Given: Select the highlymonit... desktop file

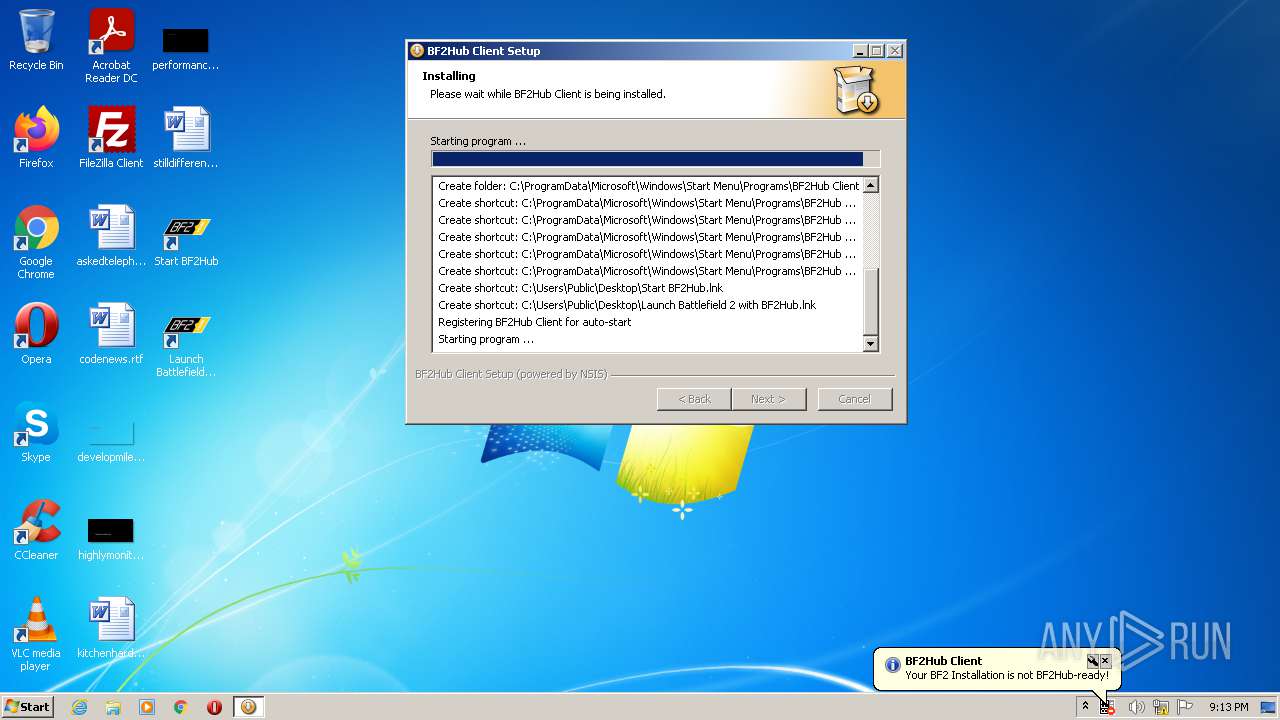Looking at the screenshot, I should (111, 538).
